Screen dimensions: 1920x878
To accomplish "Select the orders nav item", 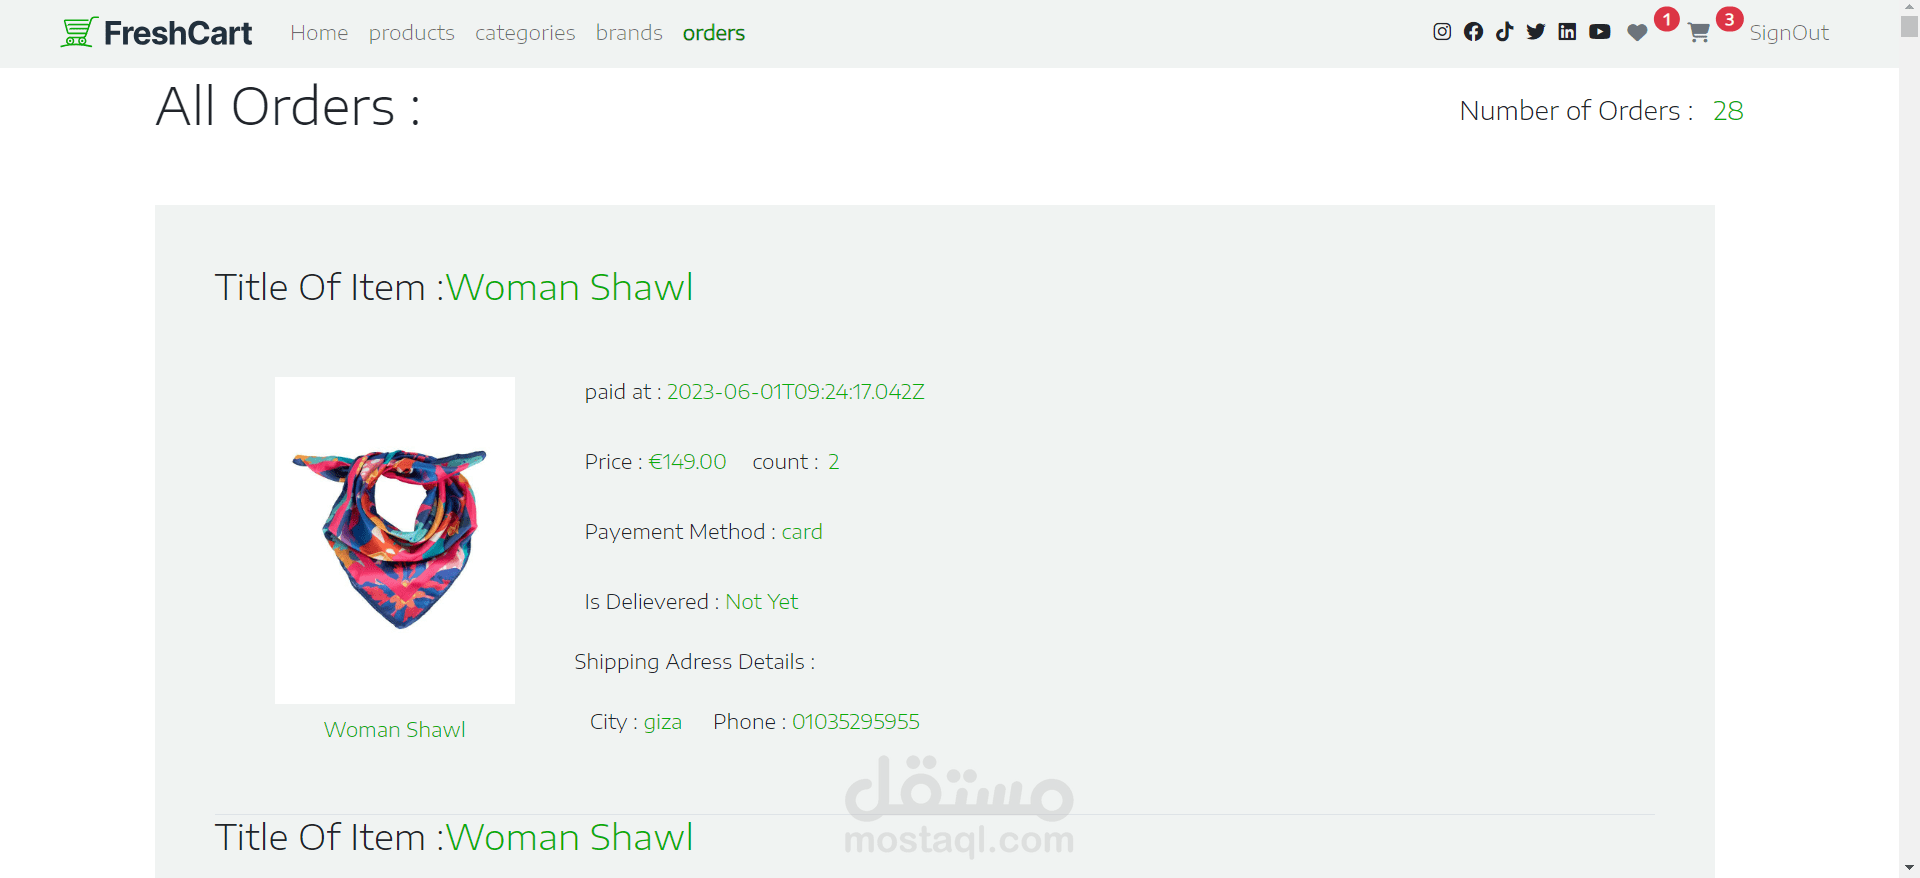I will pos(714,33).
